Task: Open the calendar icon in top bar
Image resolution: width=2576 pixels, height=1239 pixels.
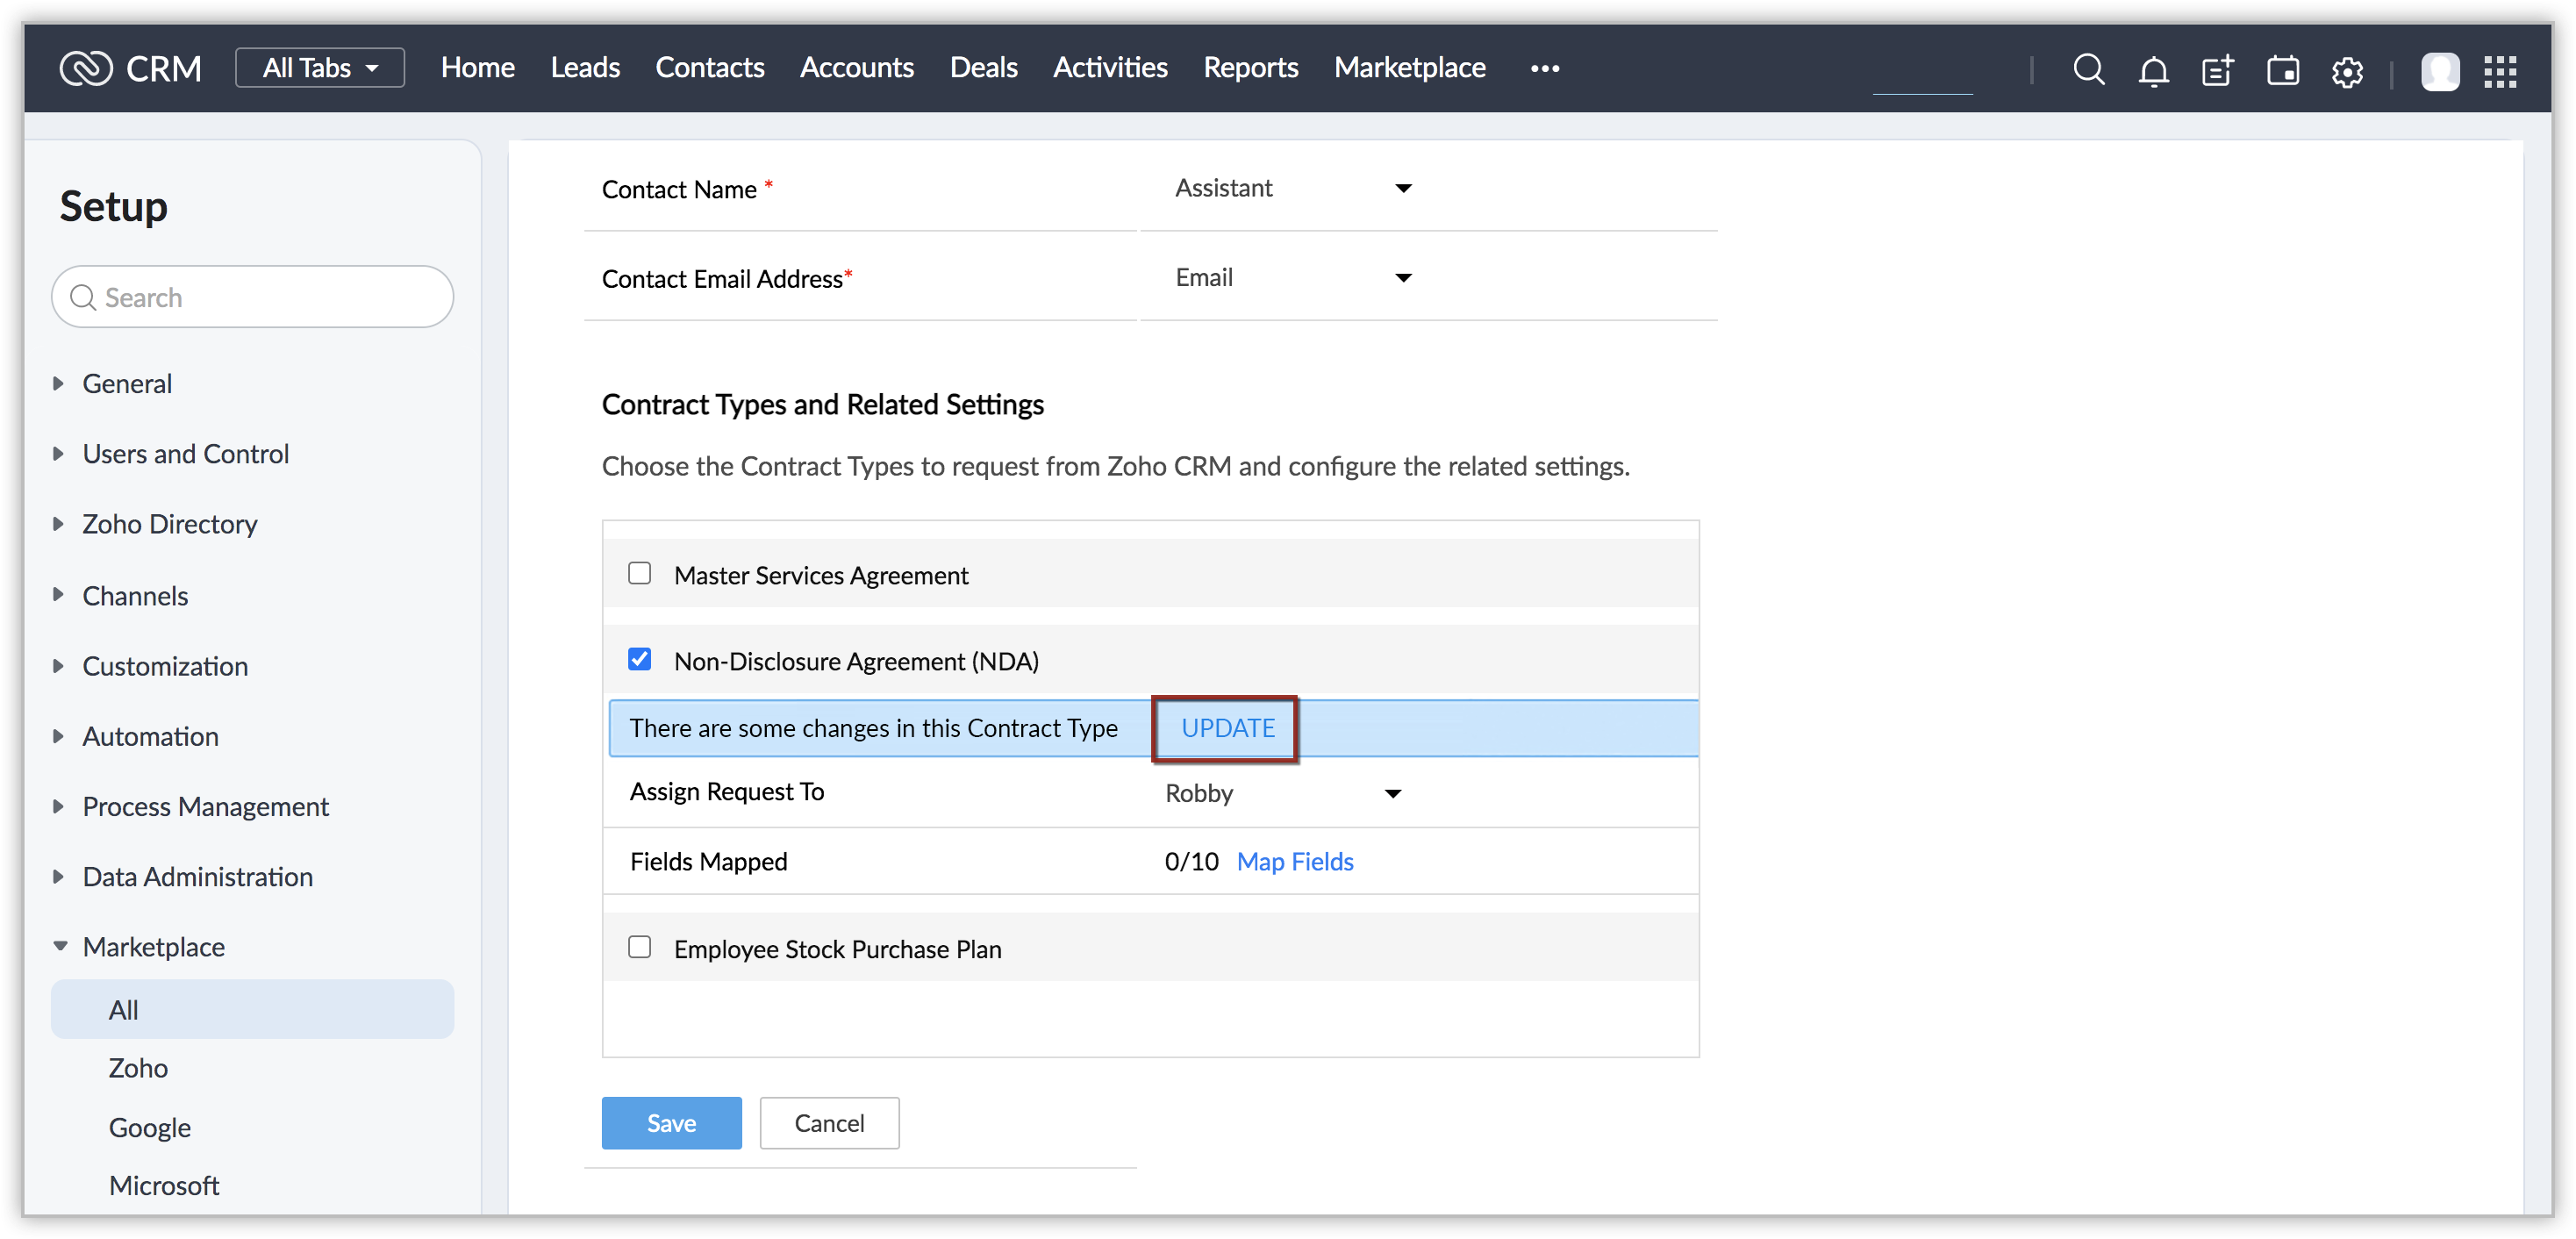Action: (x=2282, y=70)
